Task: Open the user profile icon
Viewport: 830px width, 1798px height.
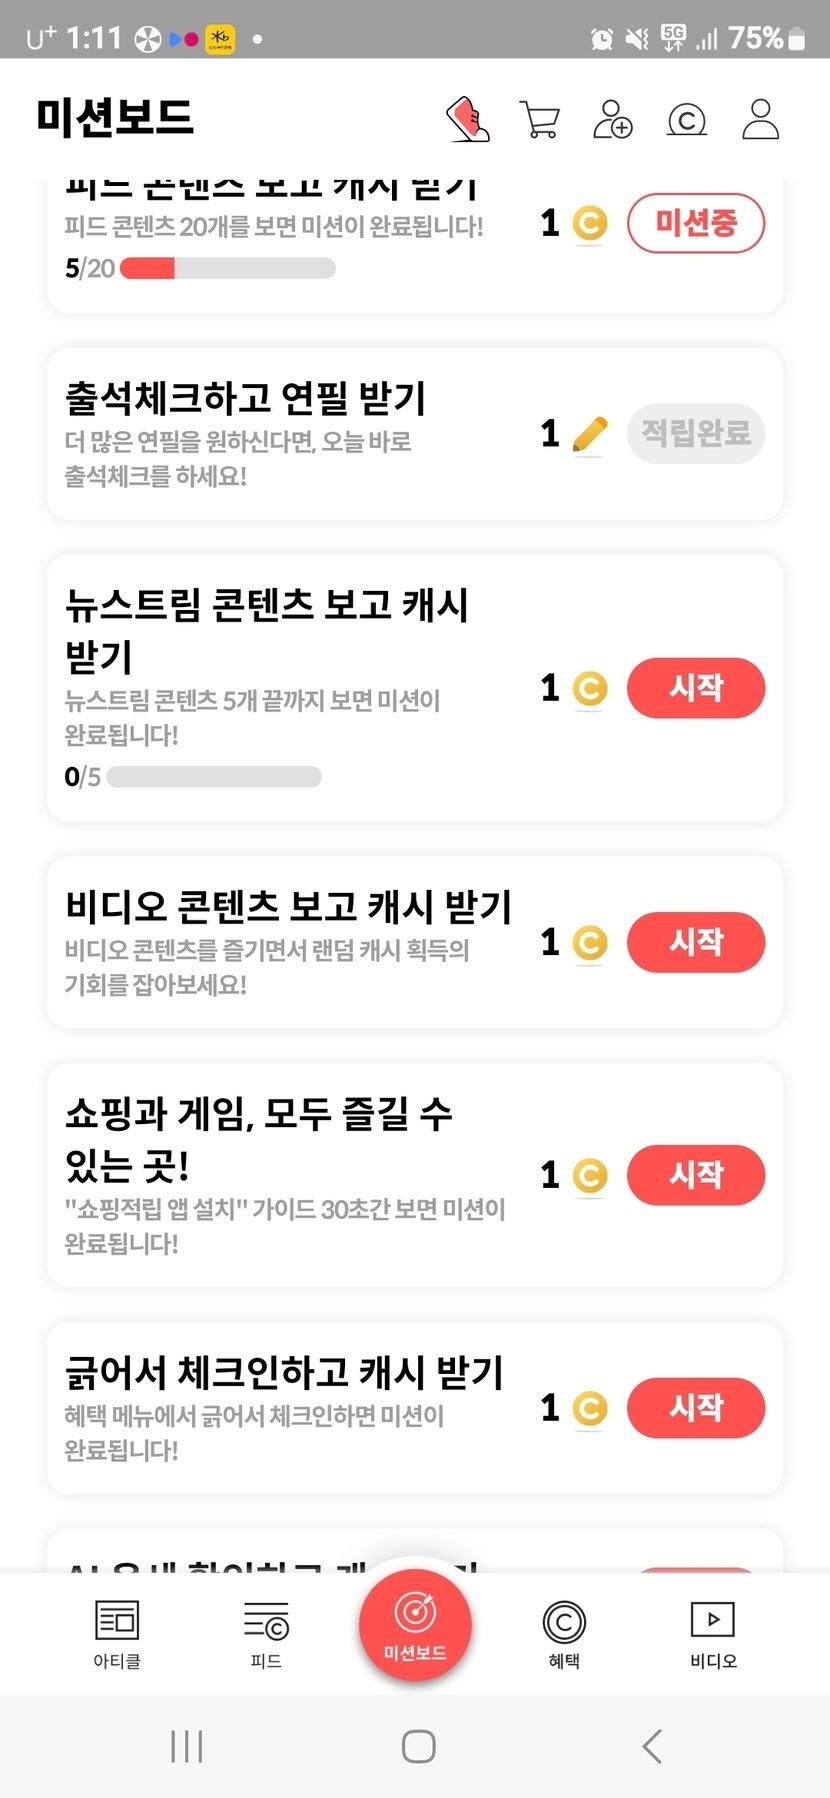Action: pos(760,119)
